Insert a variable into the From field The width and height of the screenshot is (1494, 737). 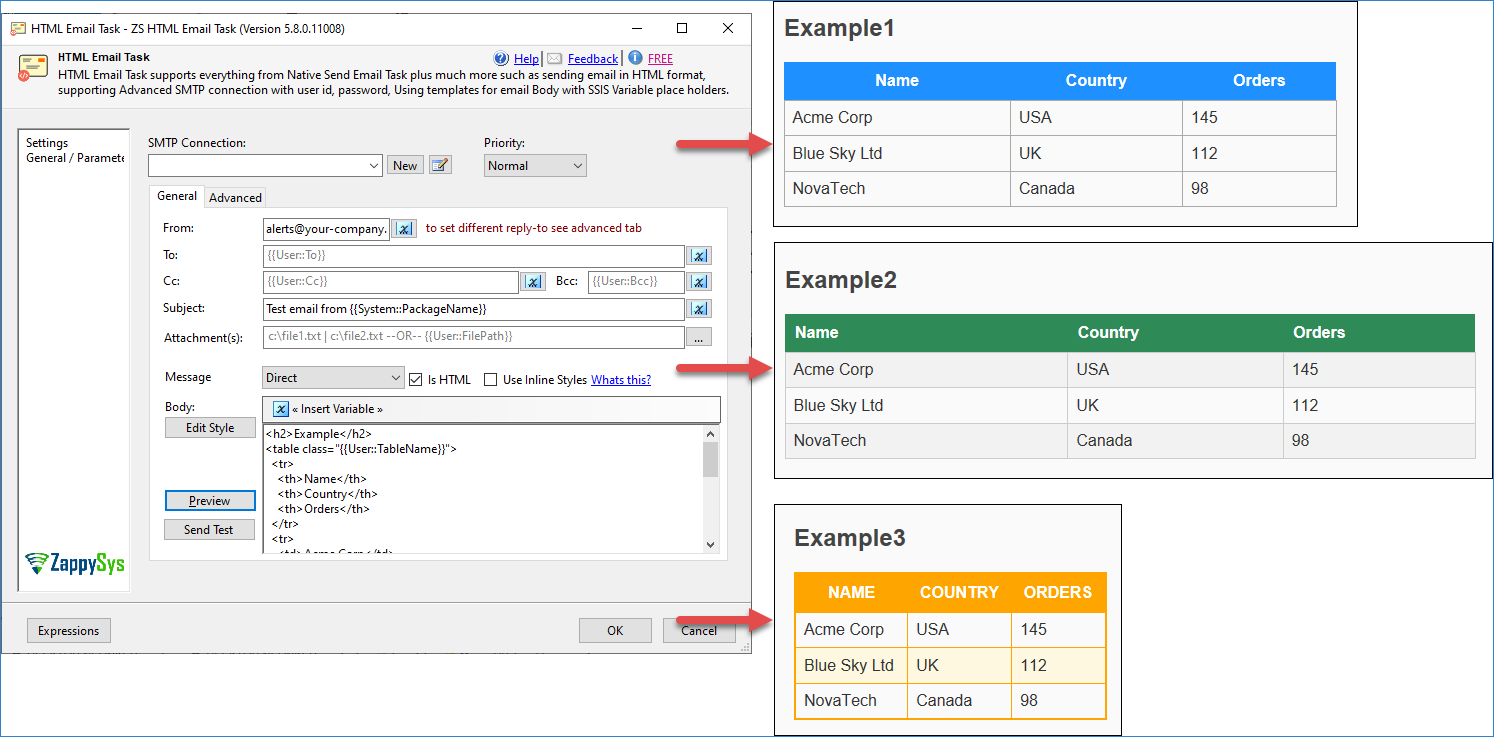403,228
